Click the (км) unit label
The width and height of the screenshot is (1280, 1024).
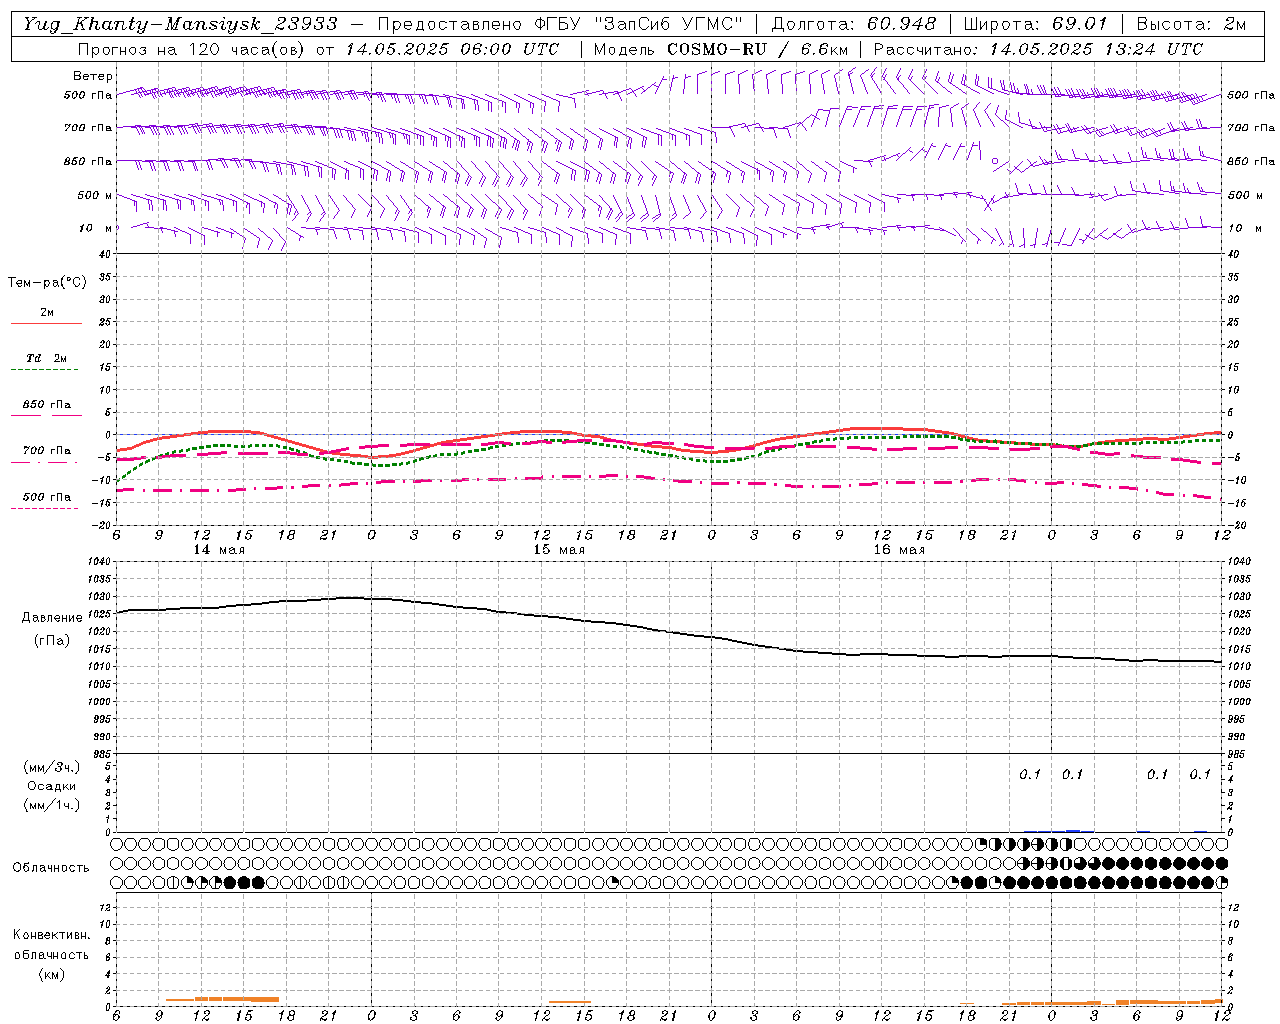coord(52,974)
